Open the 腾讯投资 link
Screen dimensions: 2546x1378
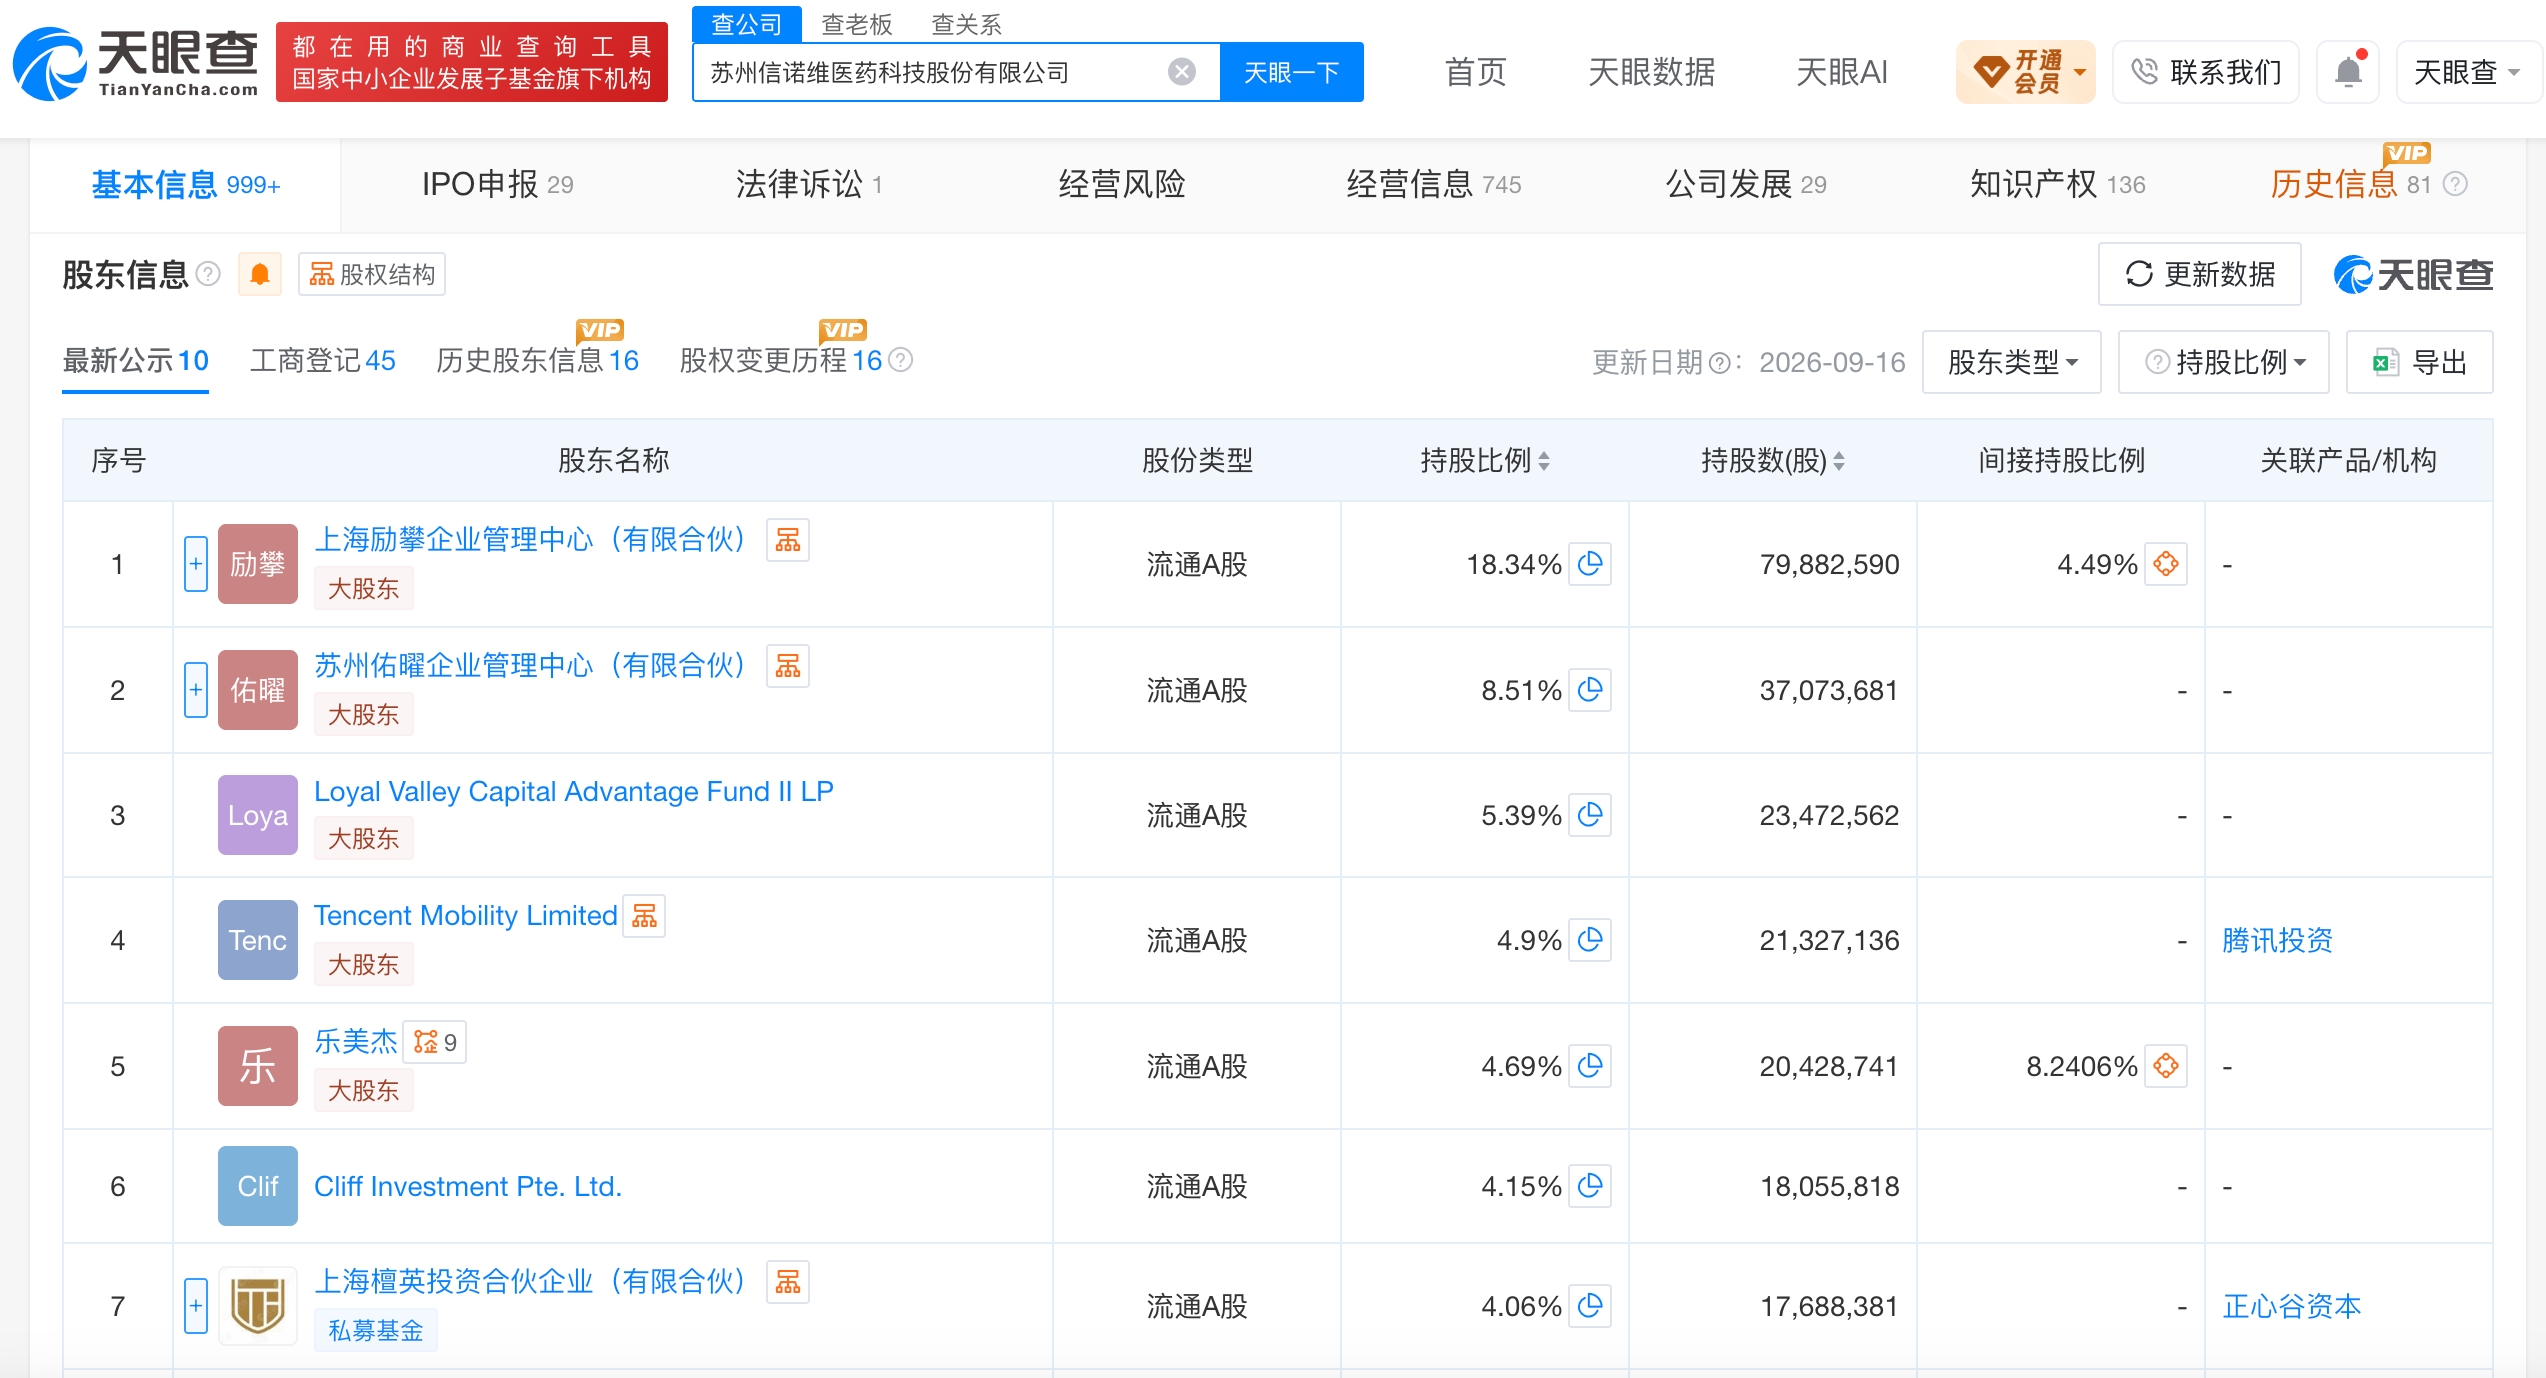[x=2277, y=940]
